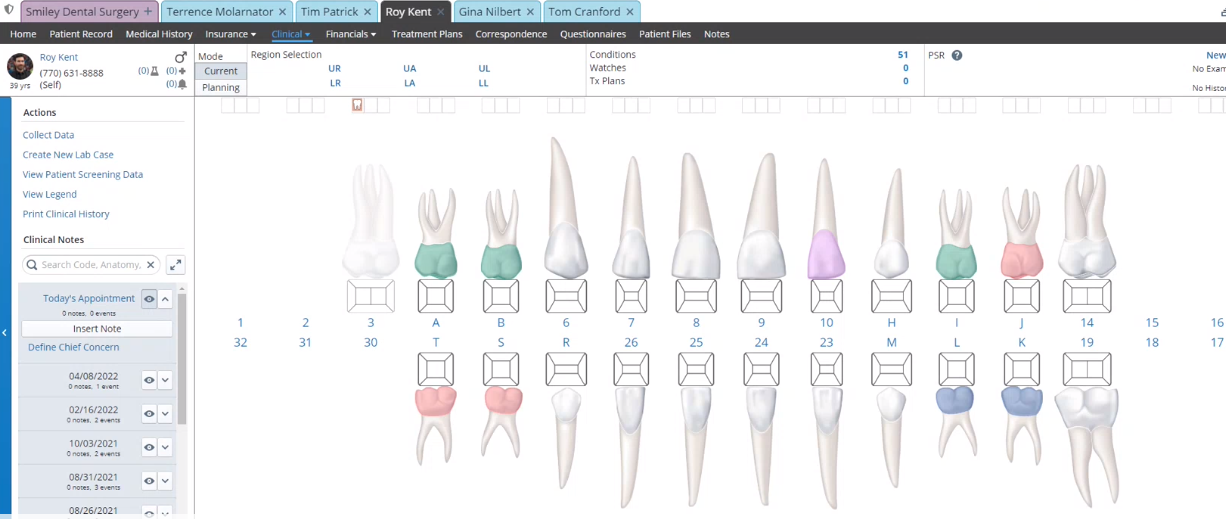Collapse the left sidebar using the blue arrow

pos(5,333)
